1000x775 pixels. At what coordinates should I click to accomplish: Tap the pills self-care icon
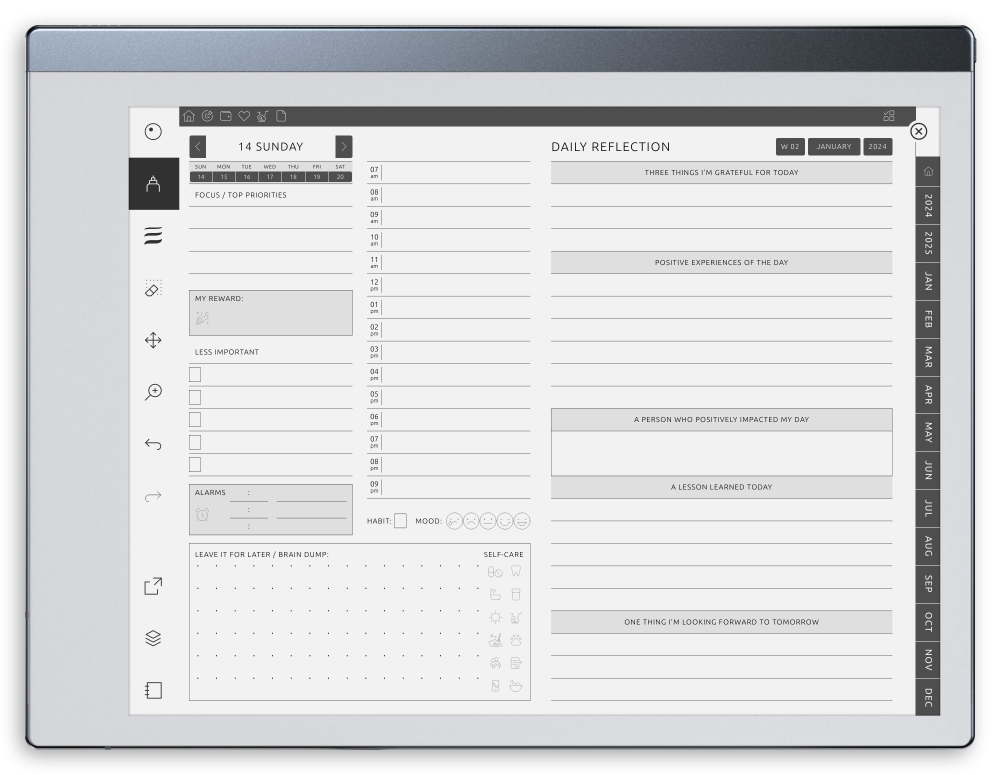click(495, 572)
